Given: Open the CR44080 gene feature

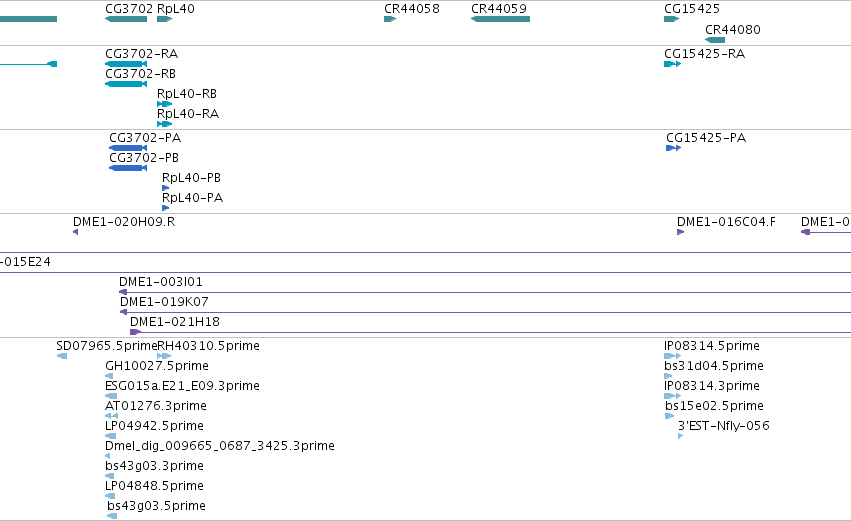Looking at the screenshot, I should tap(715, 40).
